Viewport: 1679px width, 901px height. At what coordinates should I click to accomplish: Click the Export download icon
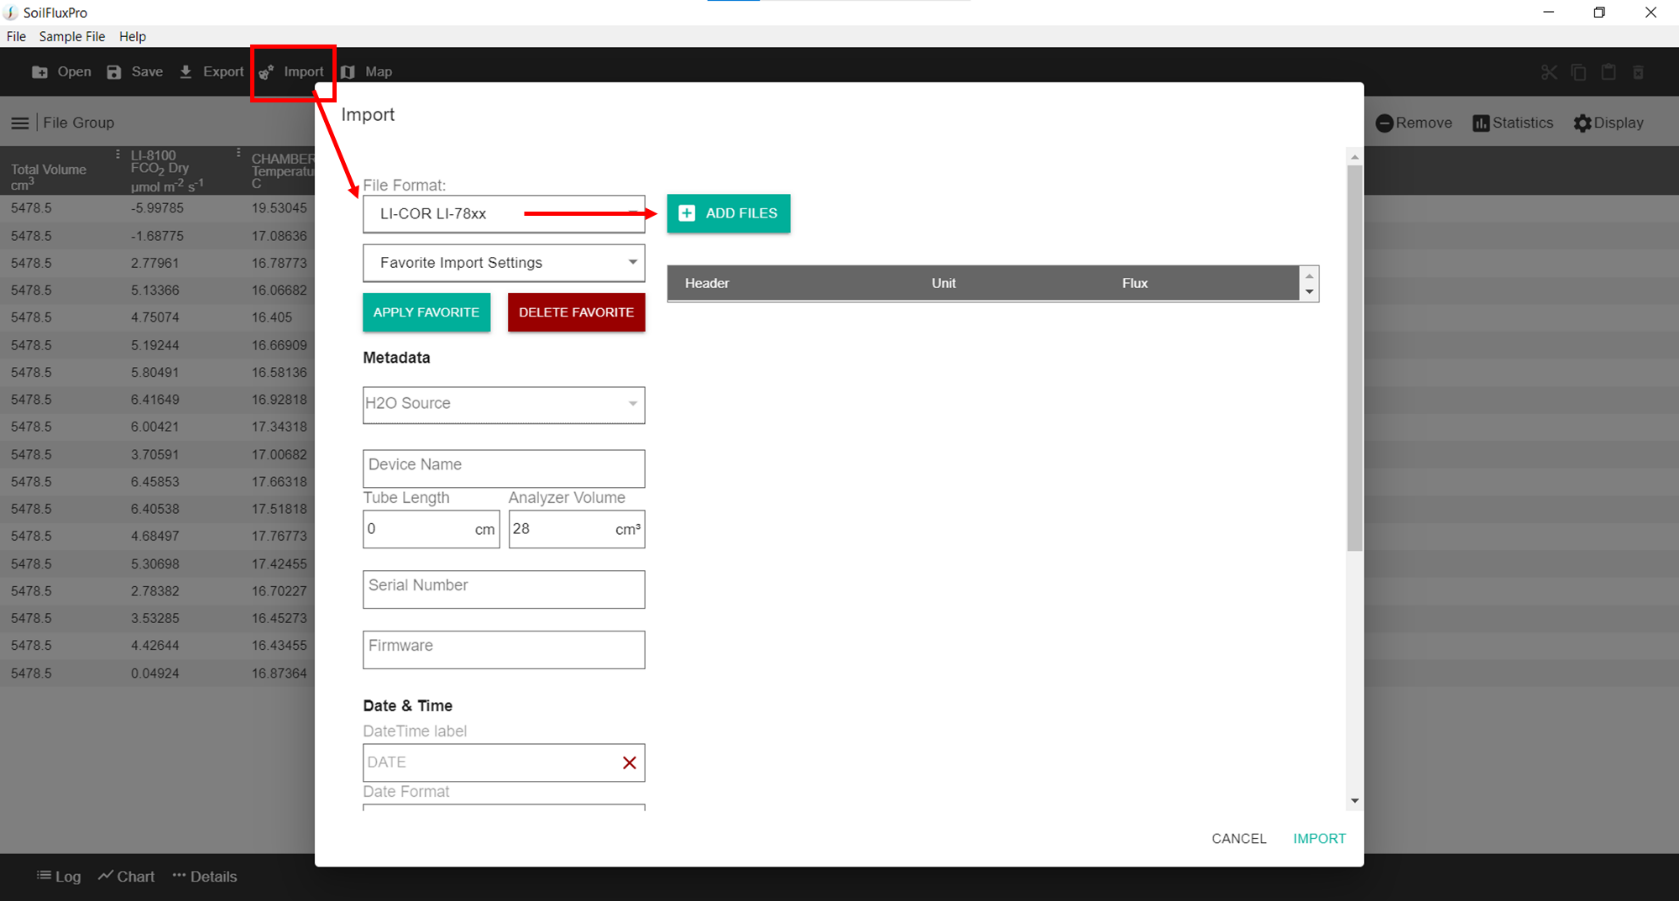click(x=186, y=72)
